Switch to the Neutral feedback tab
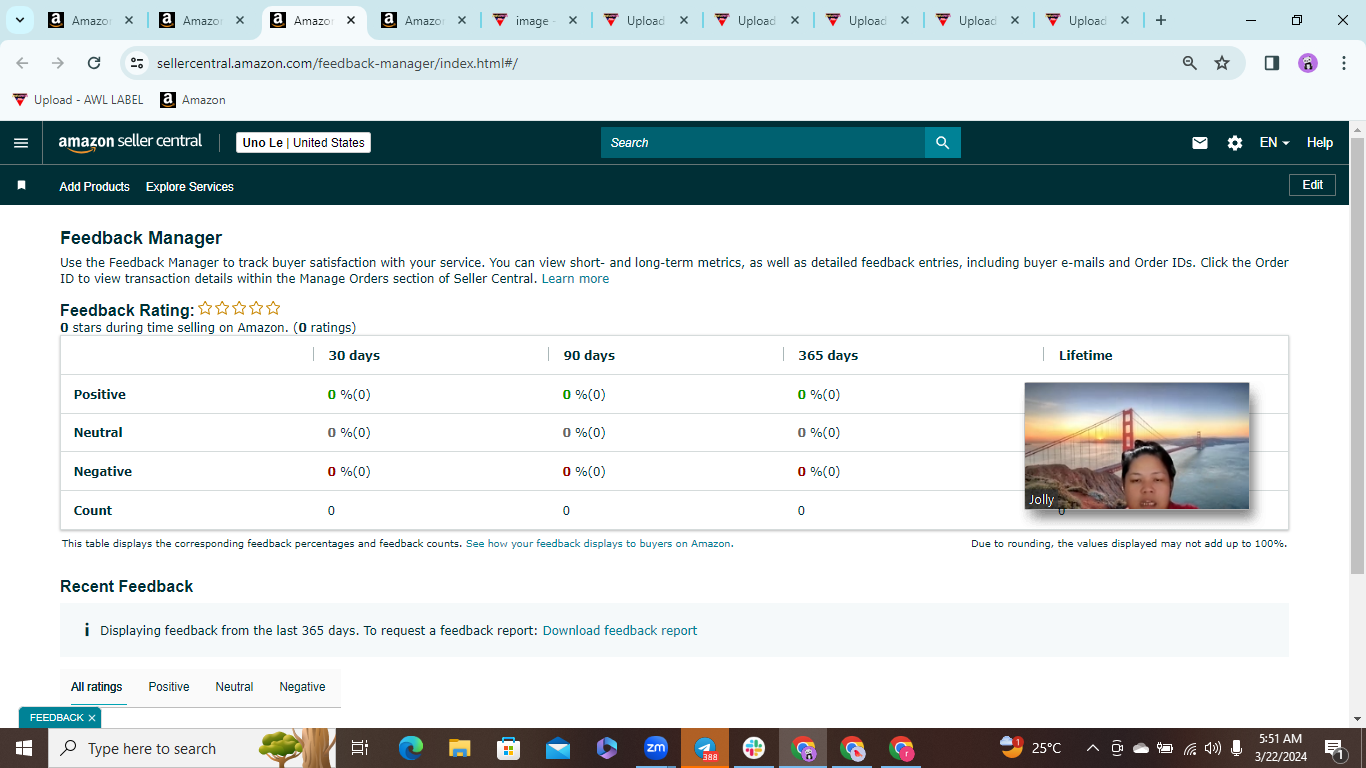 click(234, 687)
